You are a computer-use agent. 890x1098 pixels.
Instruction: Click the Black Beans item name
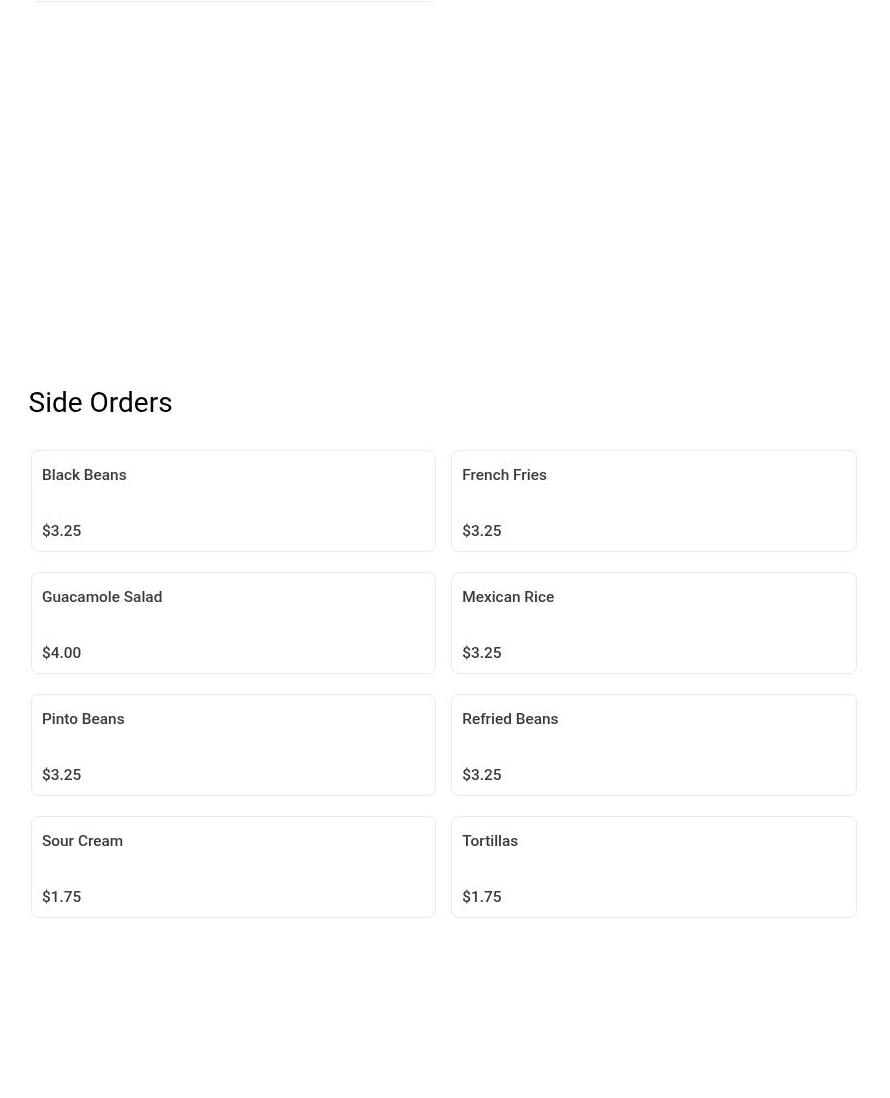pos(84,475)
